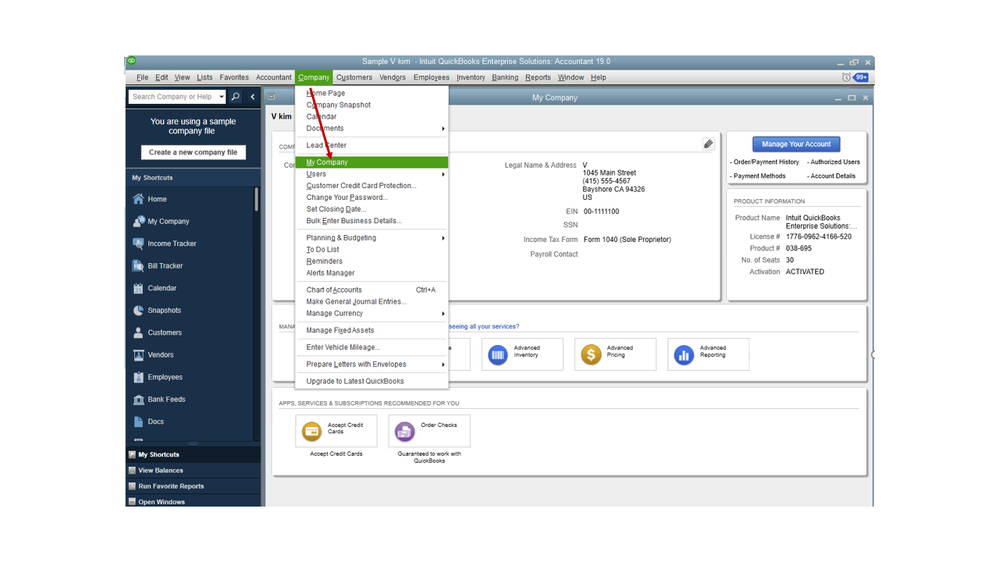This screenshot has height=562, width=999.
Task: Expand Prepare Letters with Envelopes submenu
Action: [x=443, y=364]
